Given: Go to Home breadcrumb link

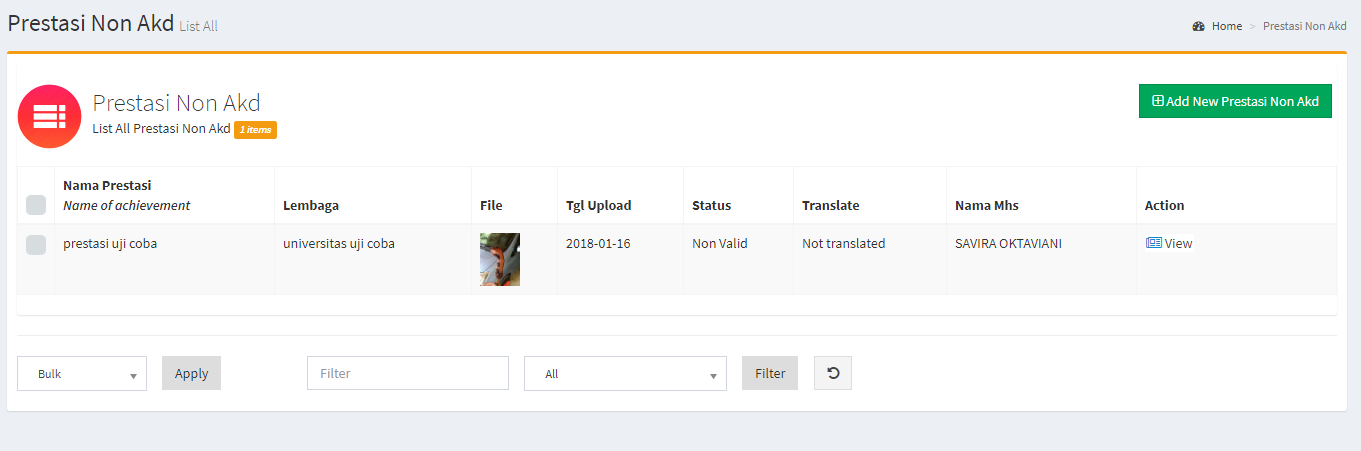Looking at the screenshot, I should pos(1226,26).
